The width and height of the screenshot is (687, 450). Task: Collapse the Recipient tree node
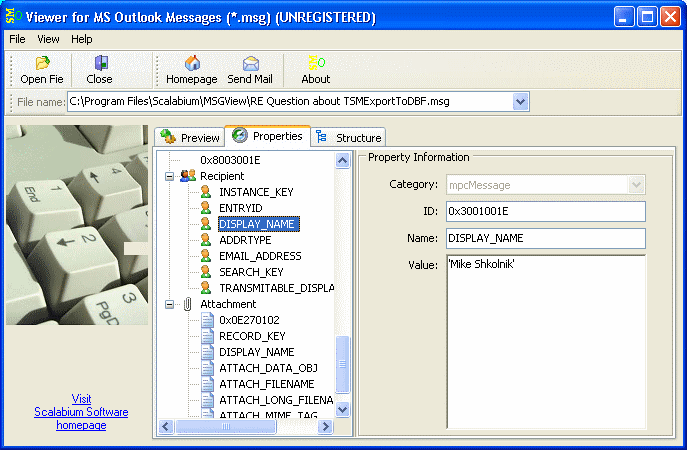click(169, 176)
